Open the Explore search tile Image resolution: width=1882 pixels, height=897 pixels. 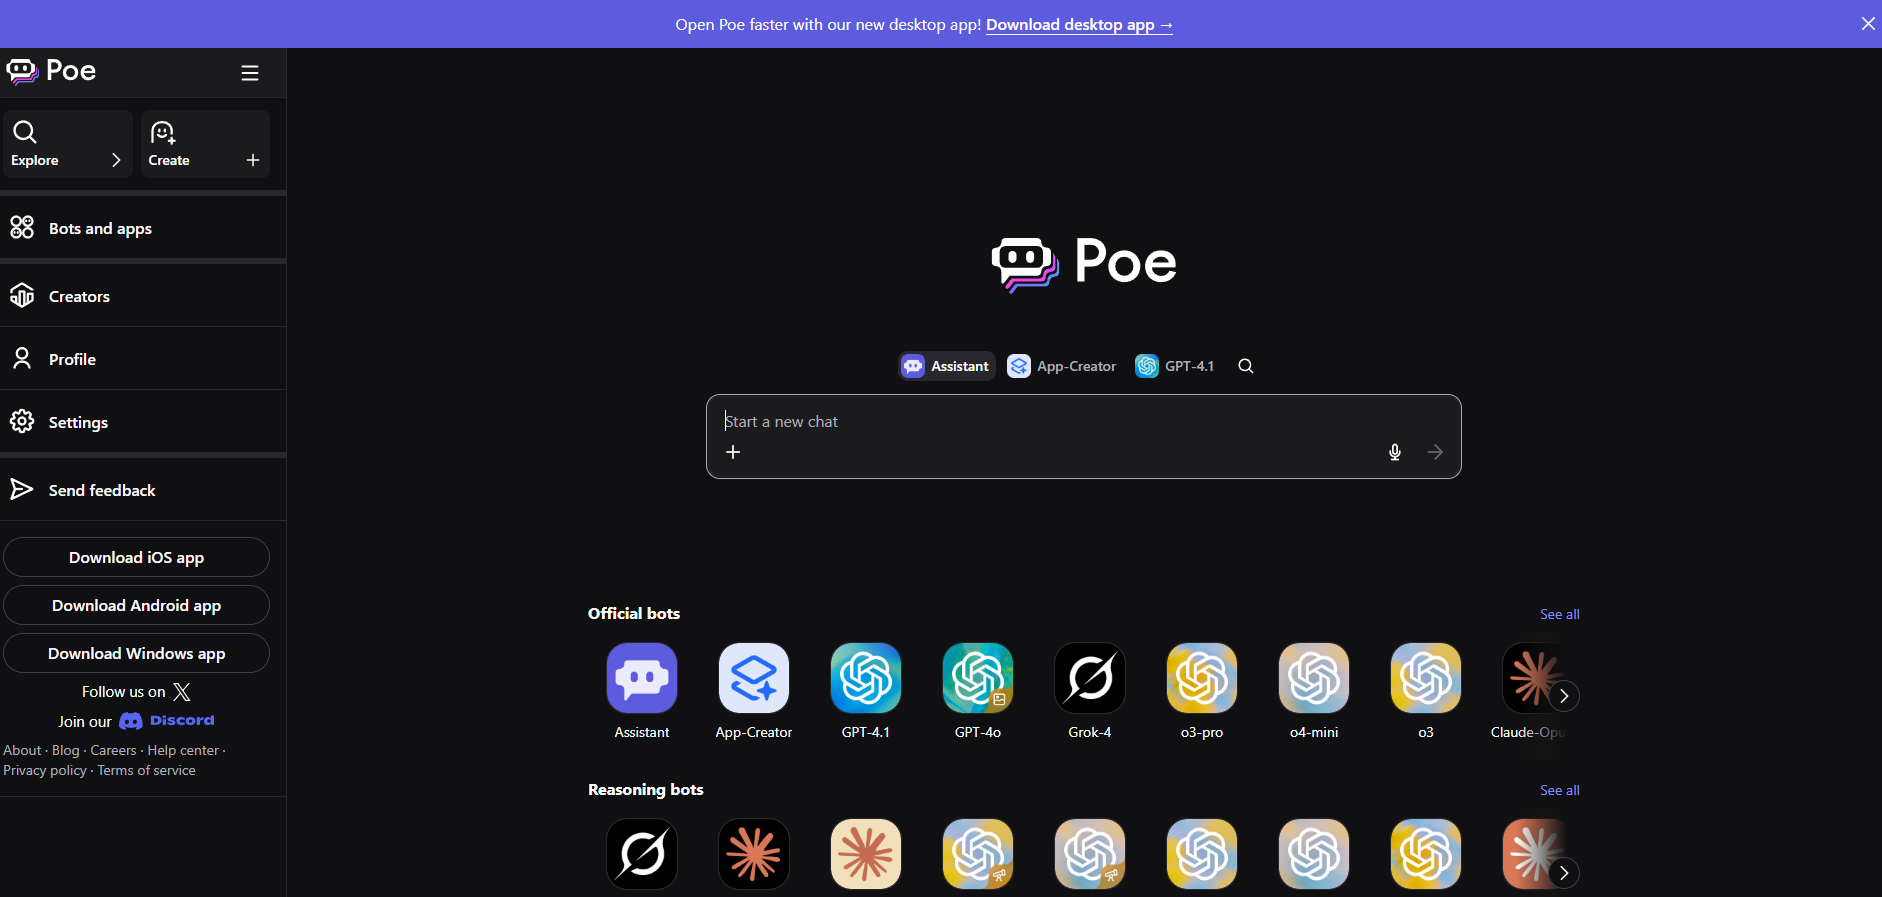pos(67,144)
